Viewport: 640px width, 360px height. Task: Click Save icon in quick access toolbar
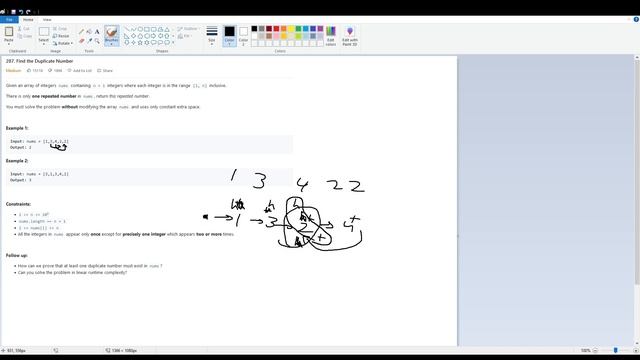13,12
